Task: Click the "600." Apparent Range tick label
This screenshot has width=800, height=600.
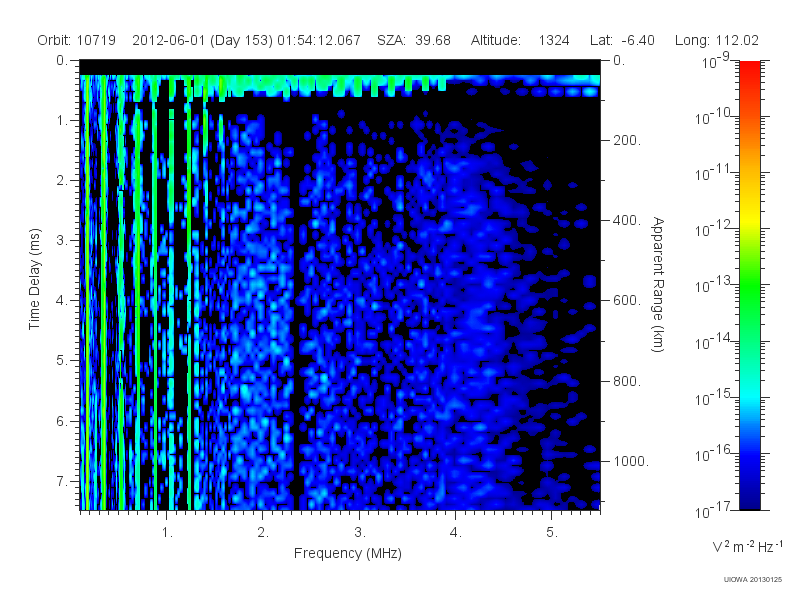Action: click(x=627, y=301)
